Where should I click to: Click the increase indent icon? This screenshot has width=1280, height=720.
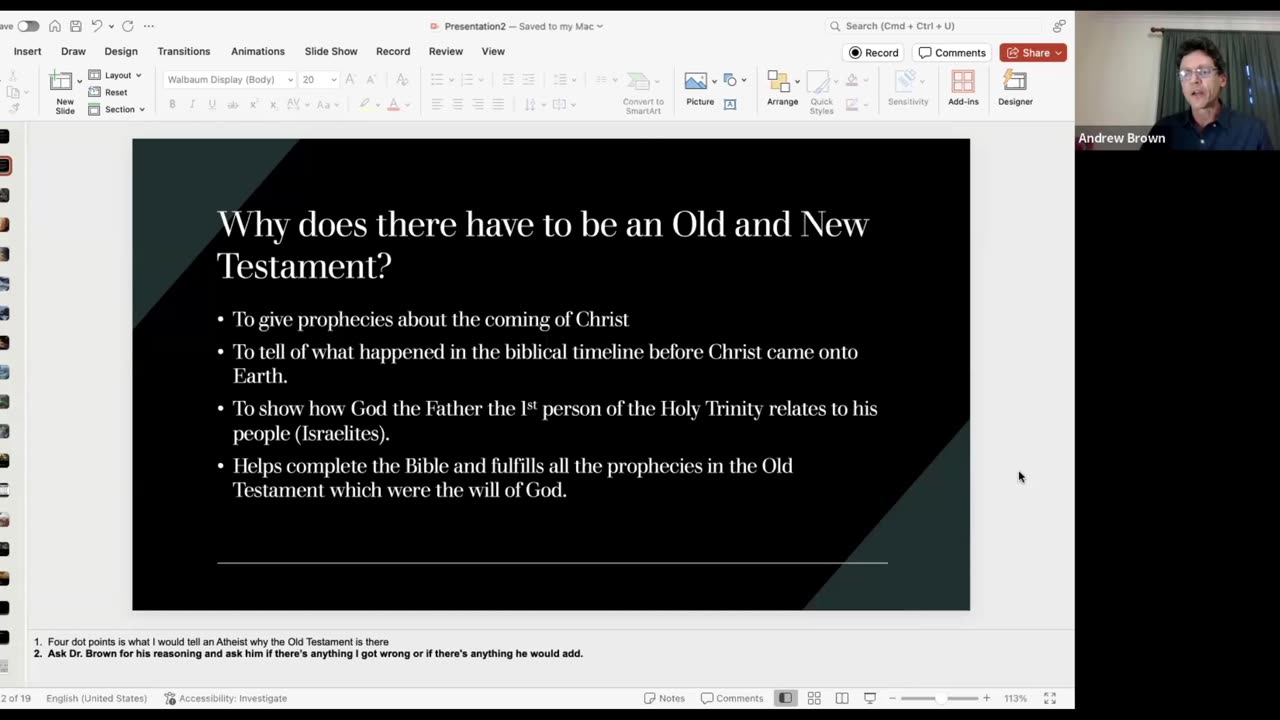point(528,80)
